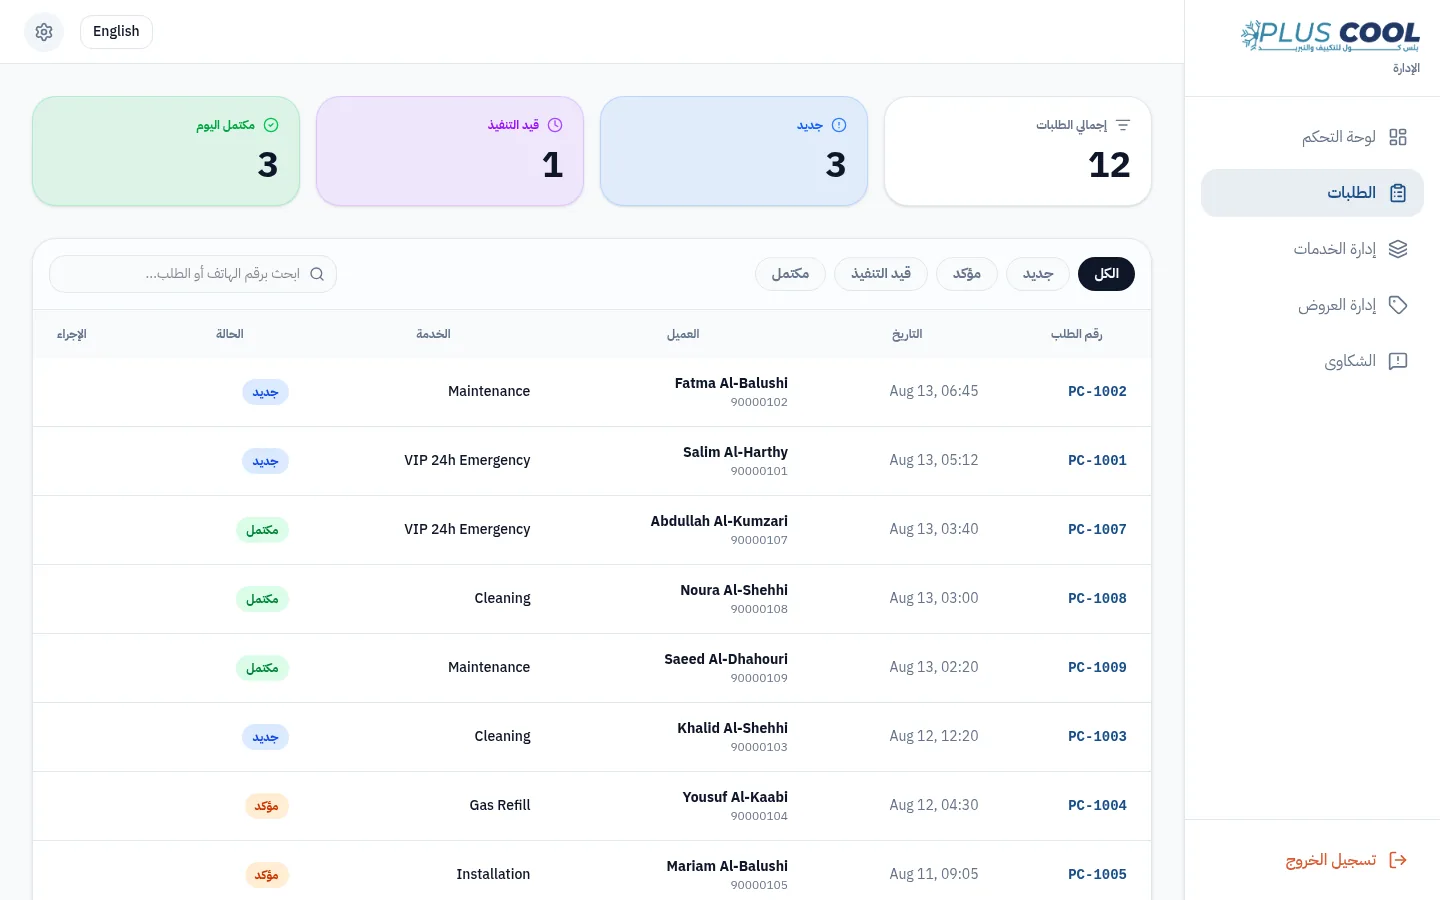Open order PC-1005
Image resolution: width=1440 pixels, height=900 pixels.
(1097, 875)
